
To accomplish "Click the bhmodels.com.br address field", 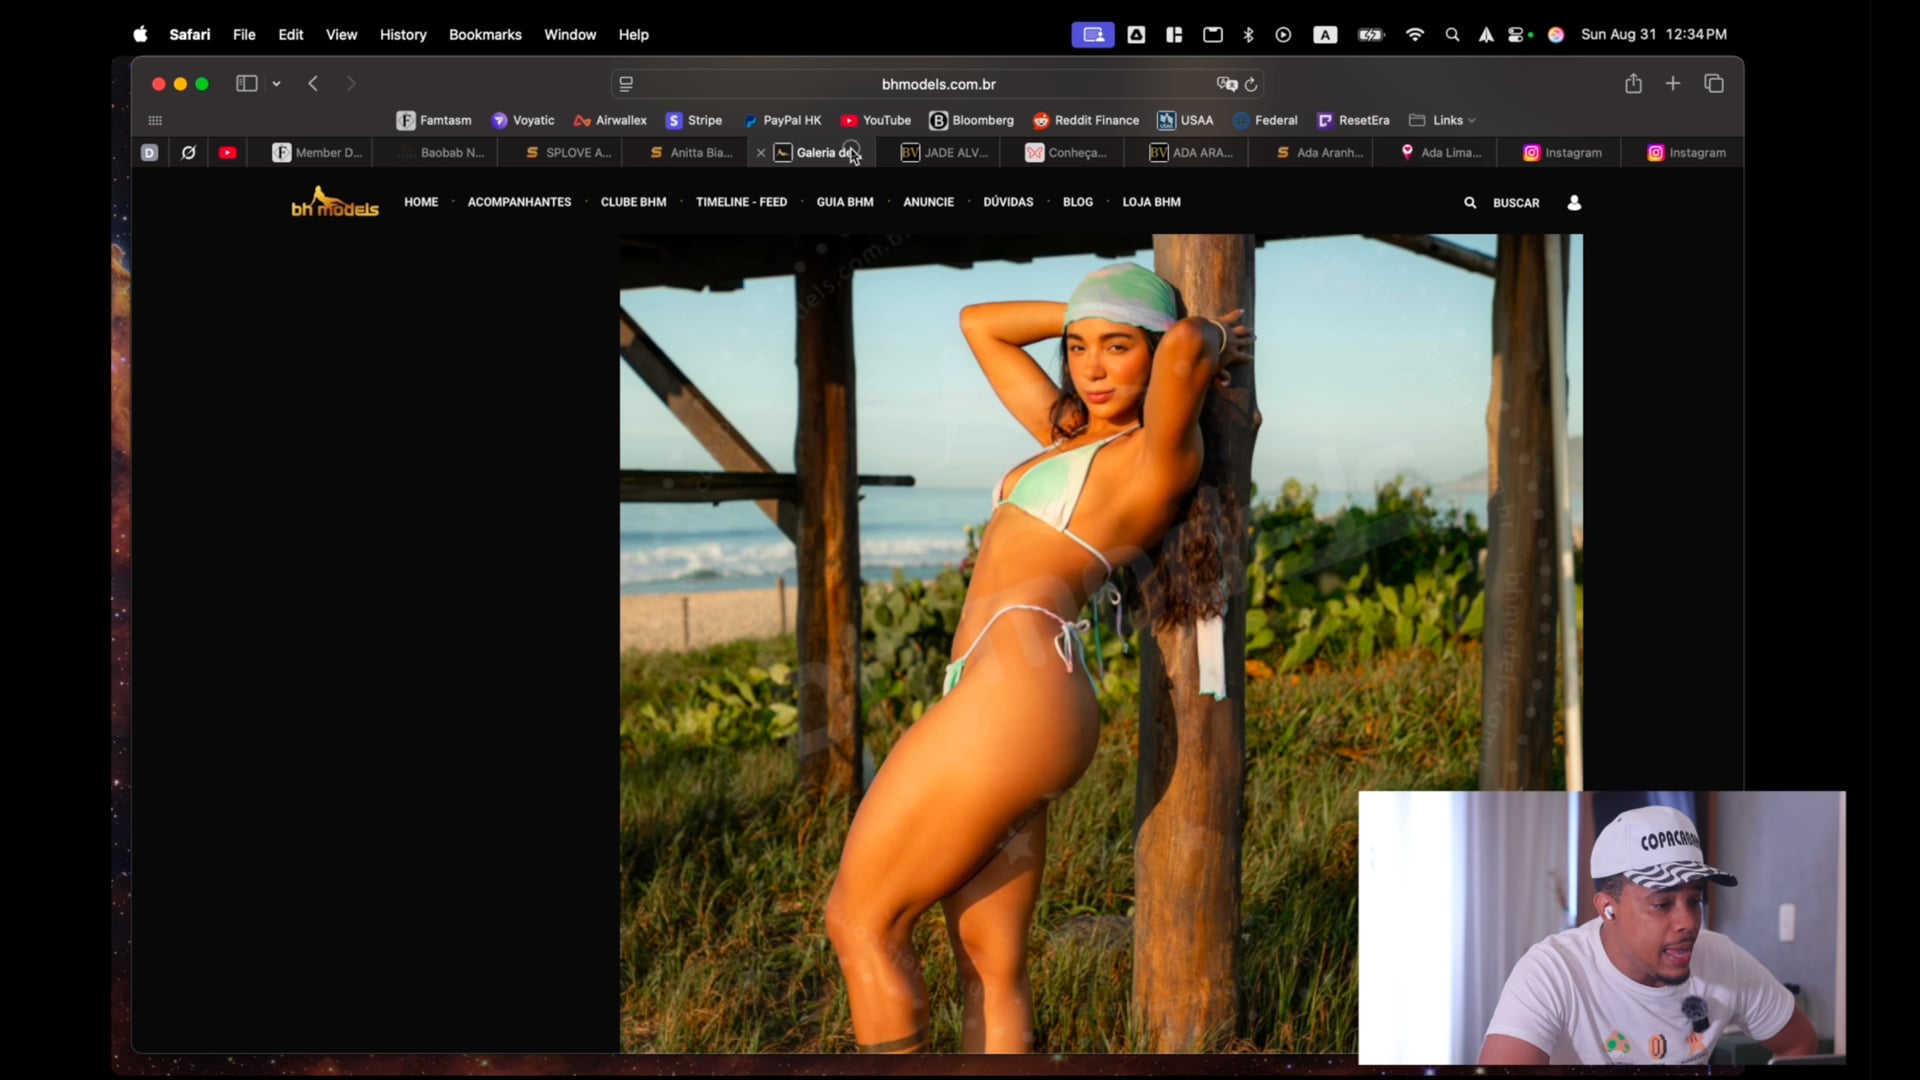I will [x=938, y=84].
